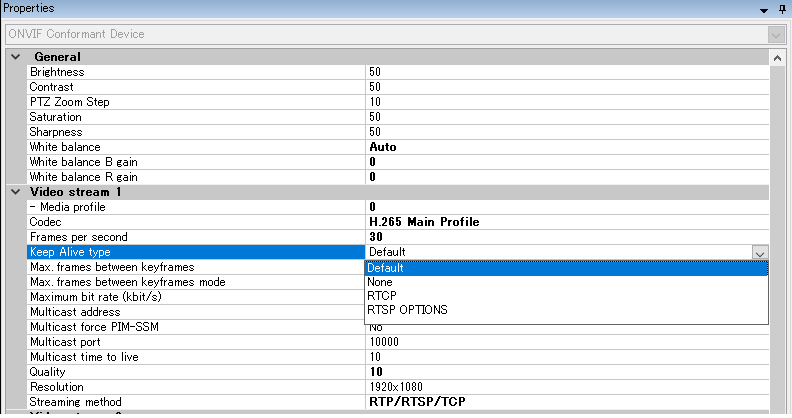Pin the Properties panel

(x=782, y=8)
